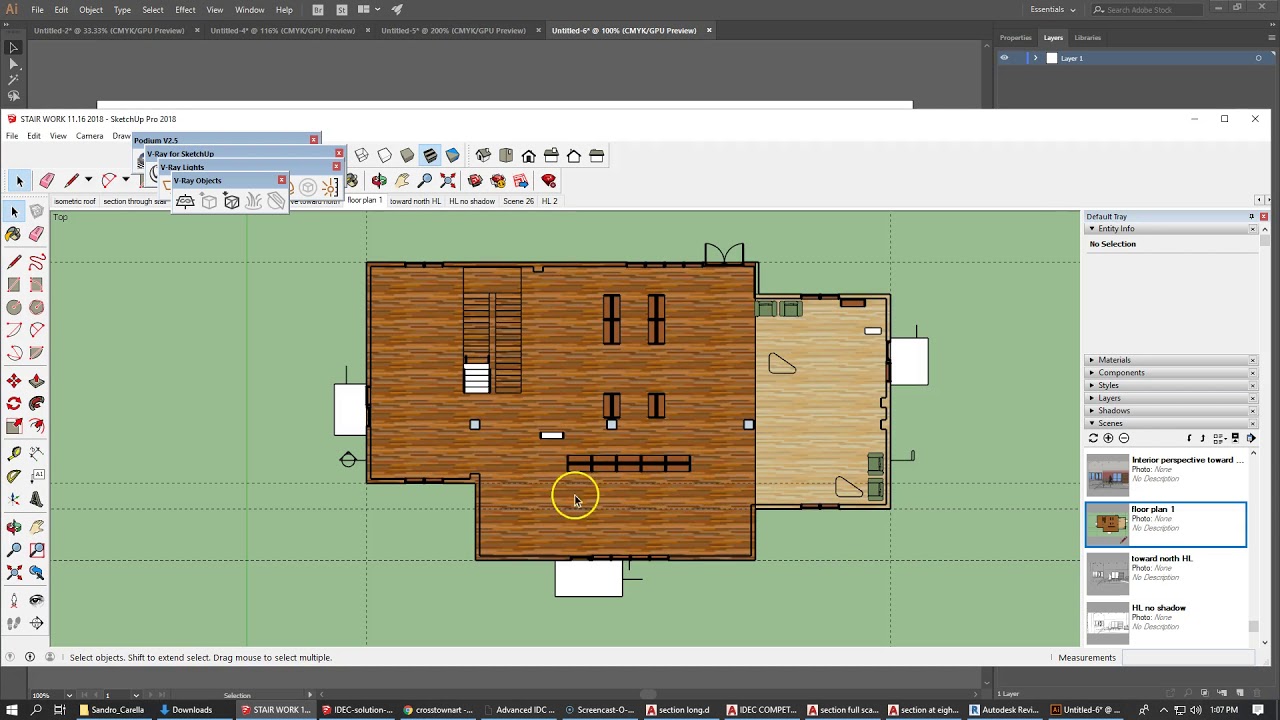Close the Podium V2.5 floating toolbar
The image size is (1280, 720).
(x=314, y=140)
